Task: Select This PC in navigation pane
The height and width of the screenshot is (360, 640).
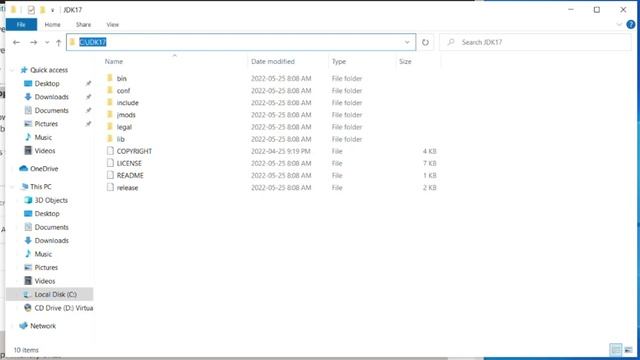Action: click(x=40, y=187)
